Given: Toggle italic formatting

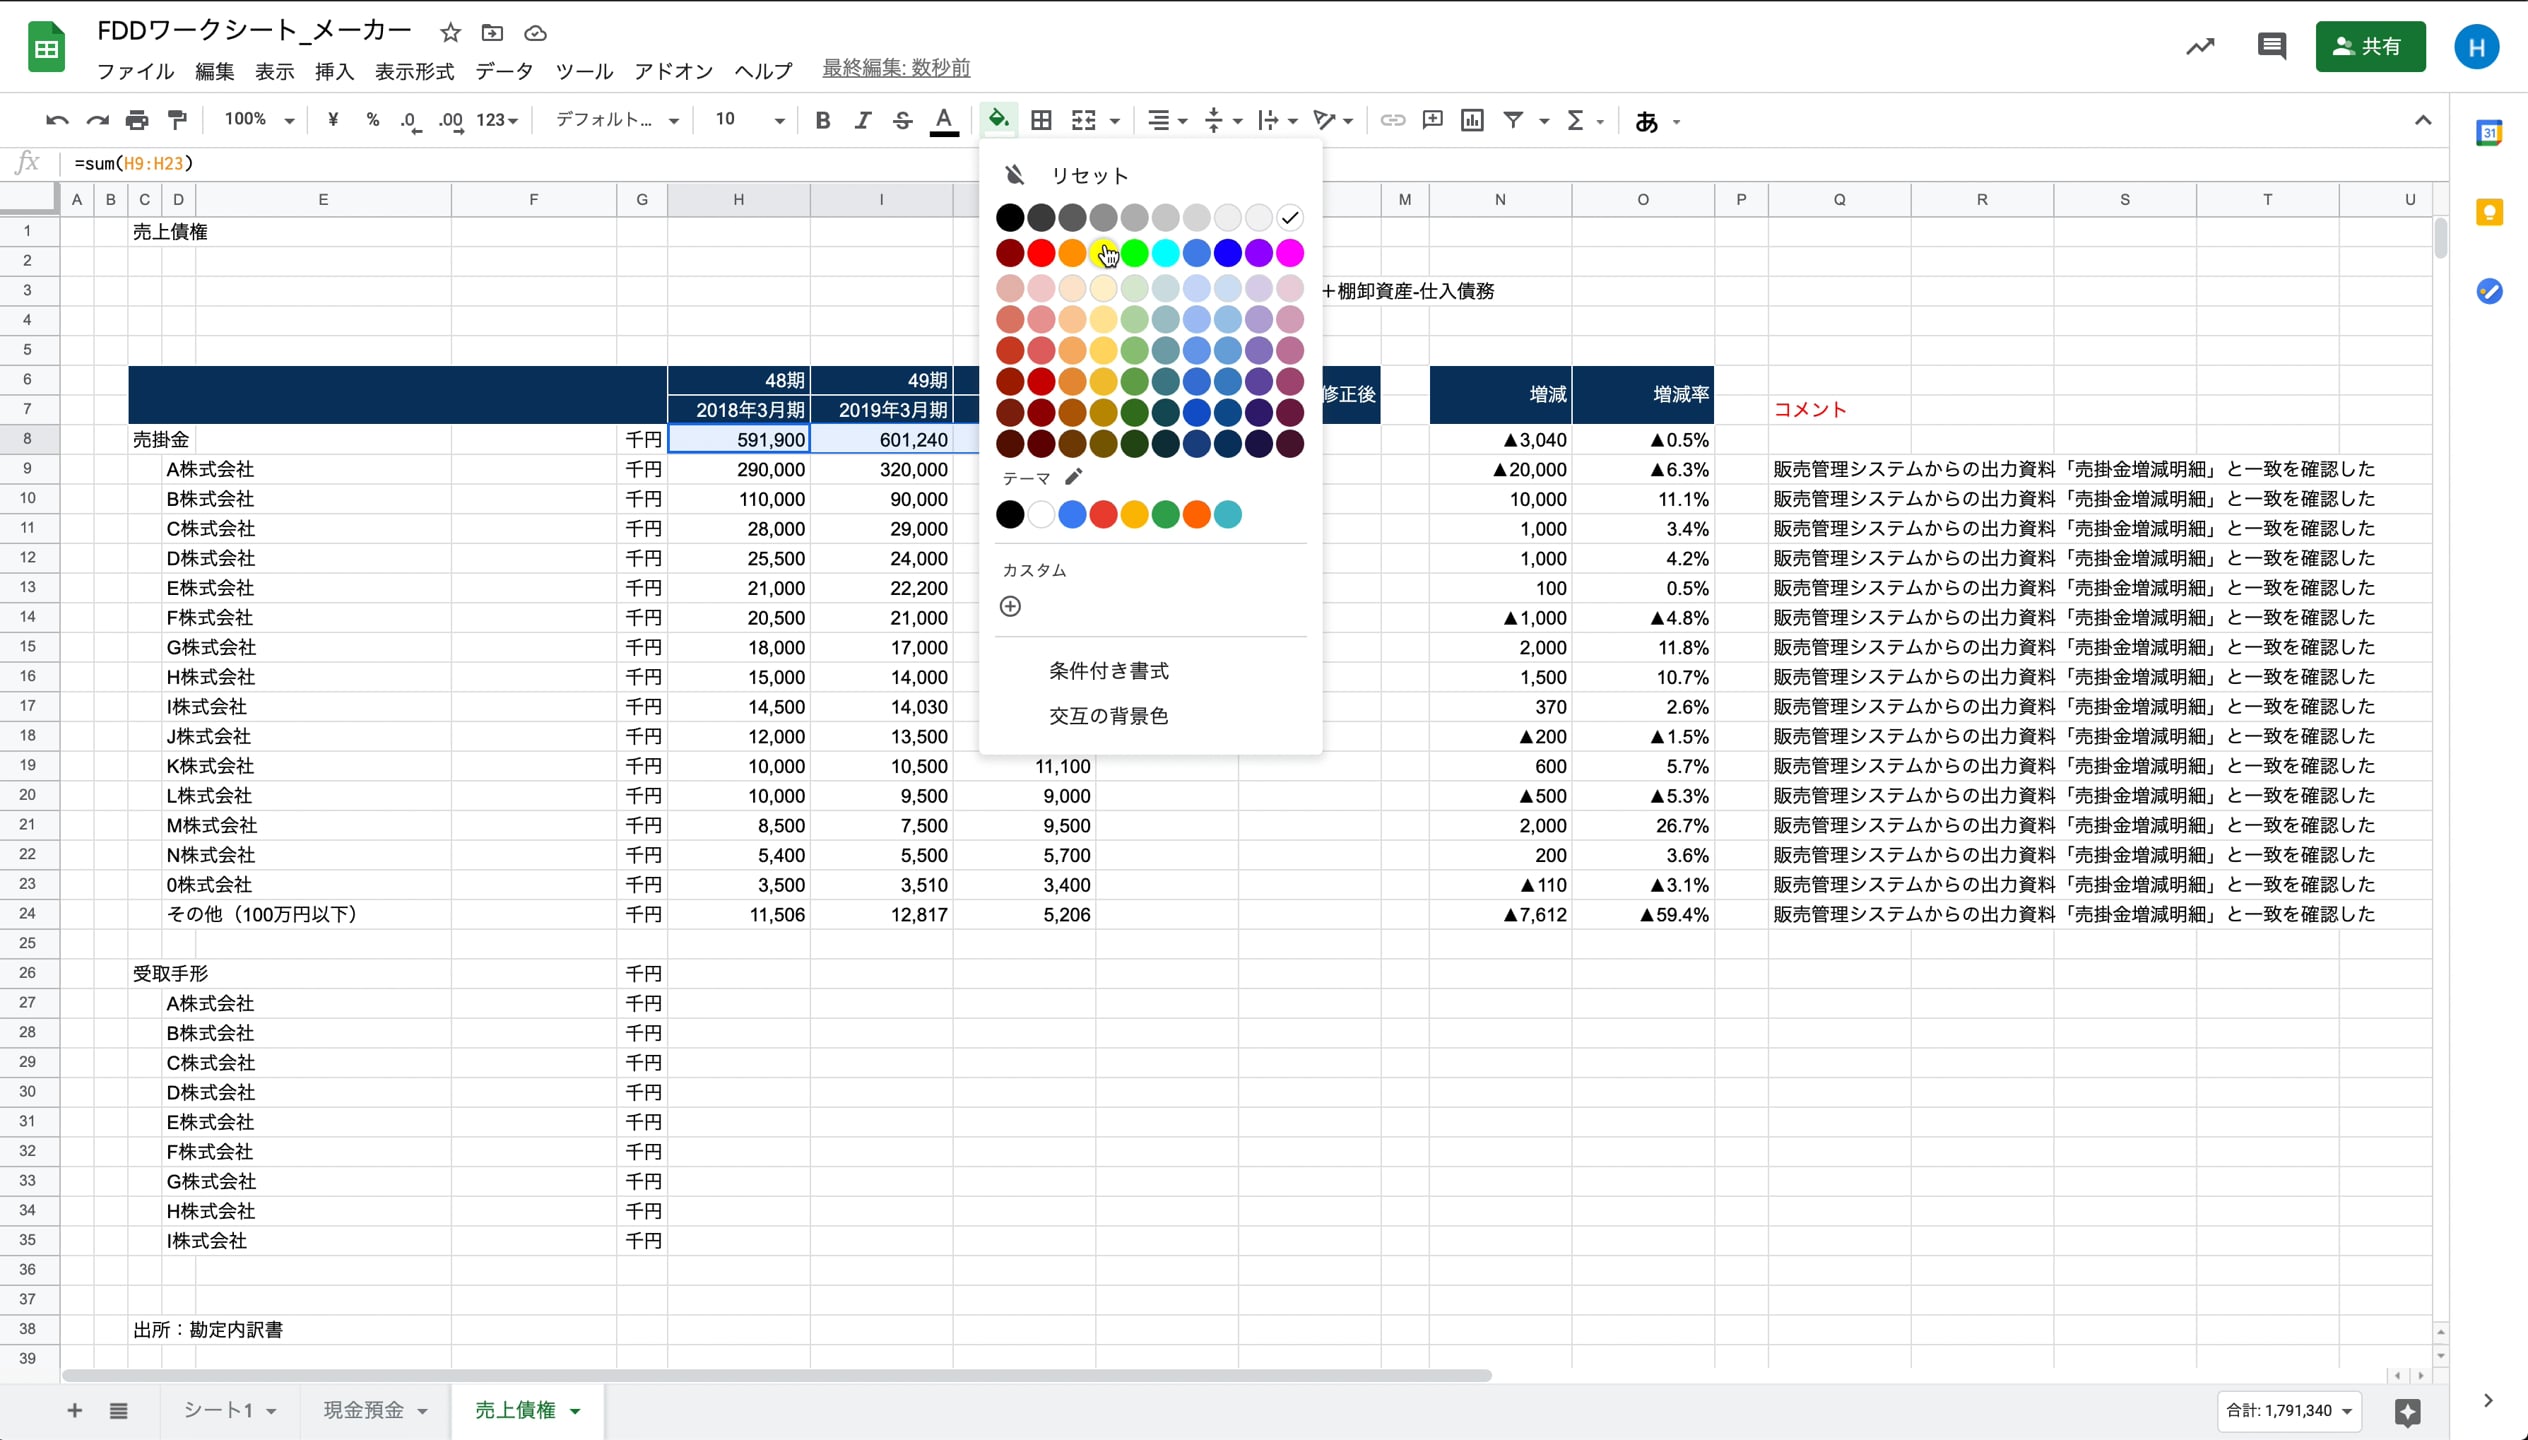Looking at the screenshot, I should point(863,120).
